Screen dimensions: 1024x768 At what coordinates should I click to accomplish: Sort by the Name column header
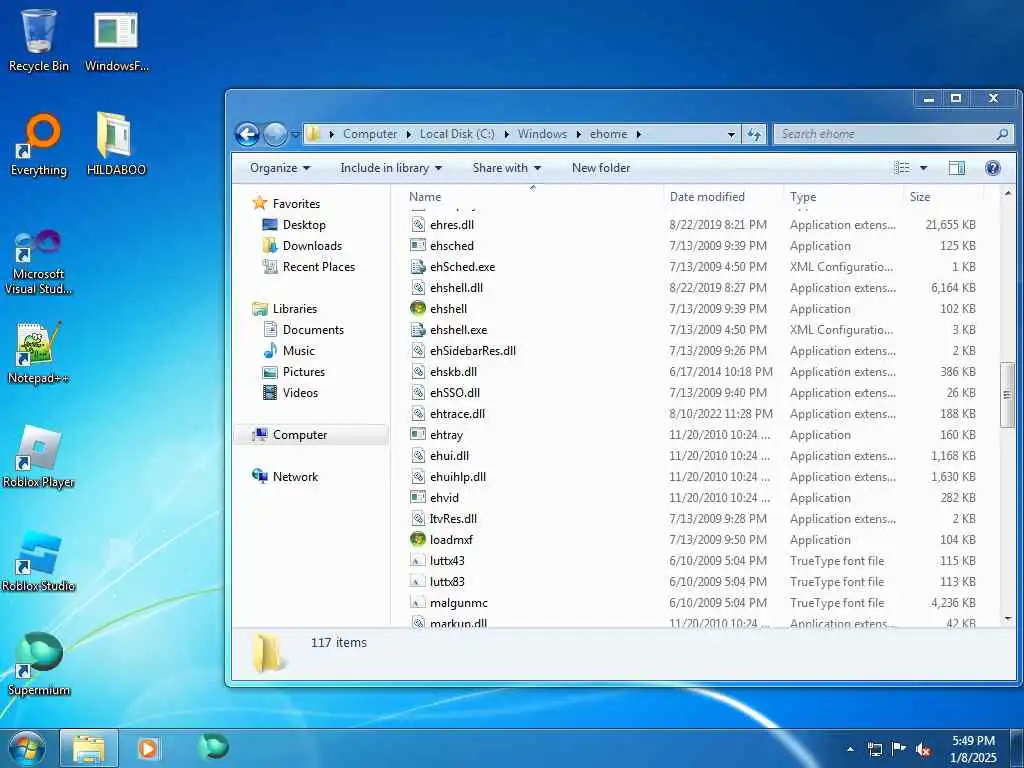click(533, 197)
